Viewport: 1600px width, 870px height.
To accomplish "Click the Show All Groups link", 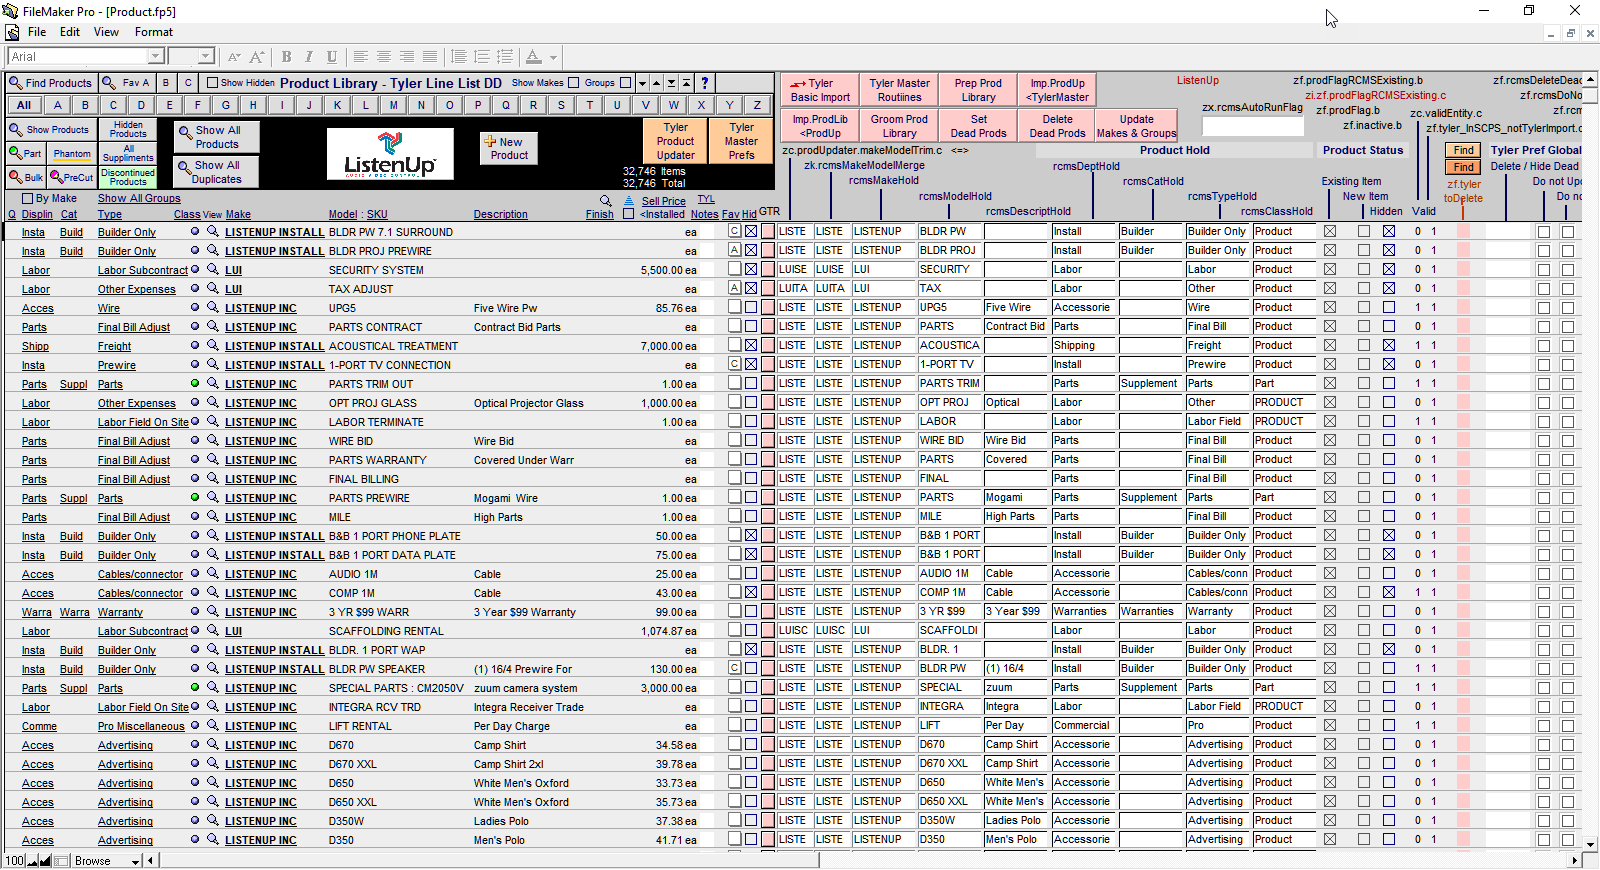I will (x=139, y=199).
